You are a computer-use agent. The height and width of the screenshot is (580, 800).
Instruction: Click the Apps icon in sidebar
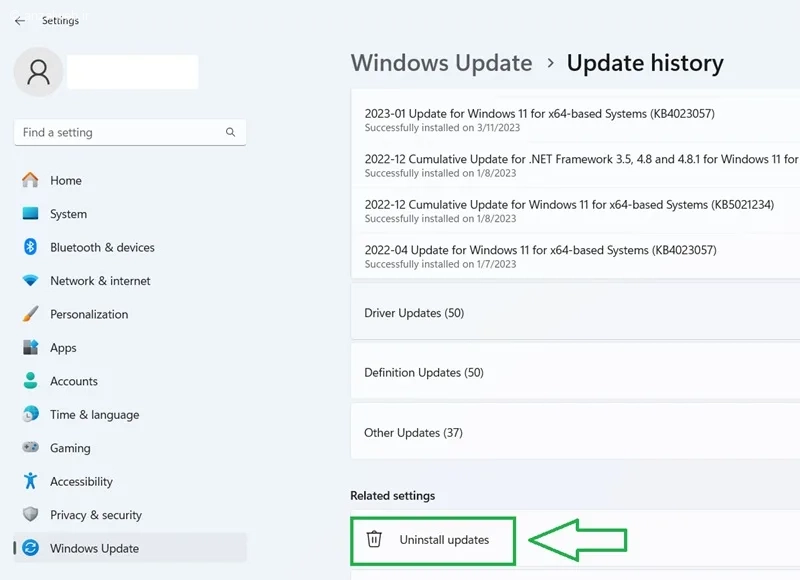pos(30,347)
